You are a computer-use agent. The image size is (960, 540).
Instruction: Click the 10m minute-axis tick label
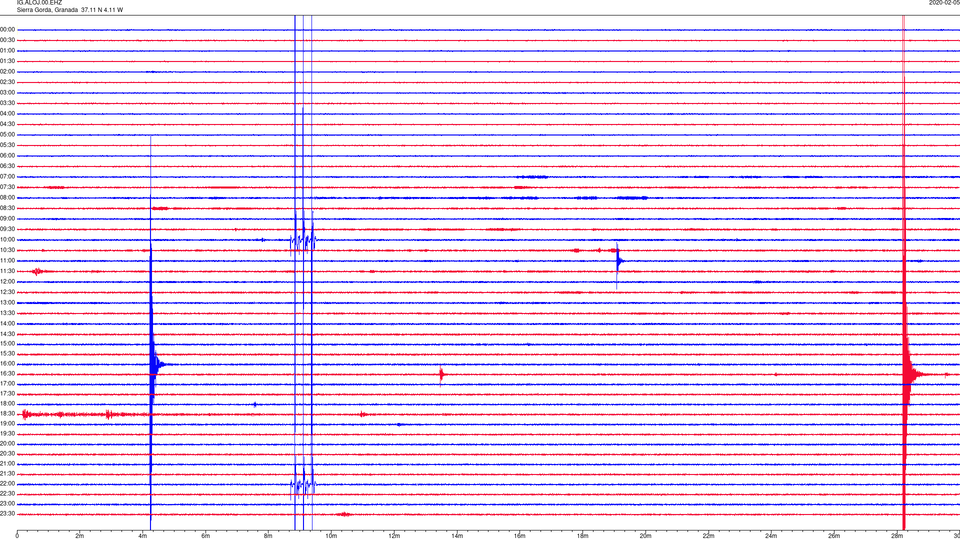tap(331, 536)
